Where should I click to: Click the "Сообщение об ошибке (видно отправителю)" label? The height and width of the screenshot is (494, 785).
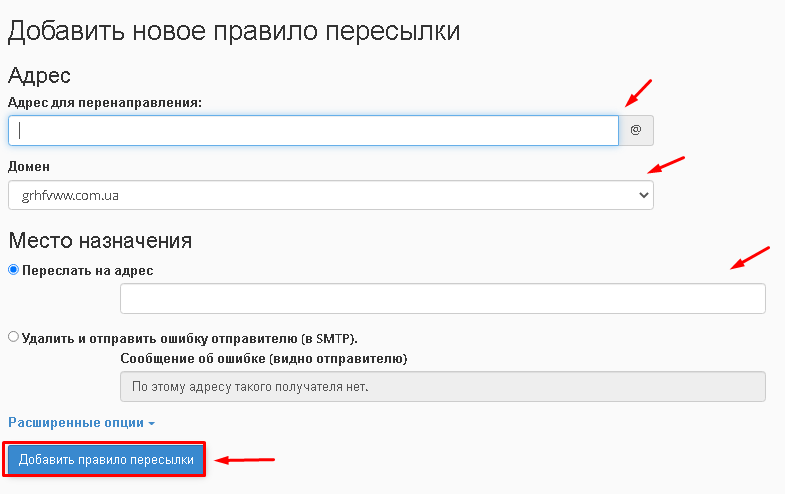point(263,358)
